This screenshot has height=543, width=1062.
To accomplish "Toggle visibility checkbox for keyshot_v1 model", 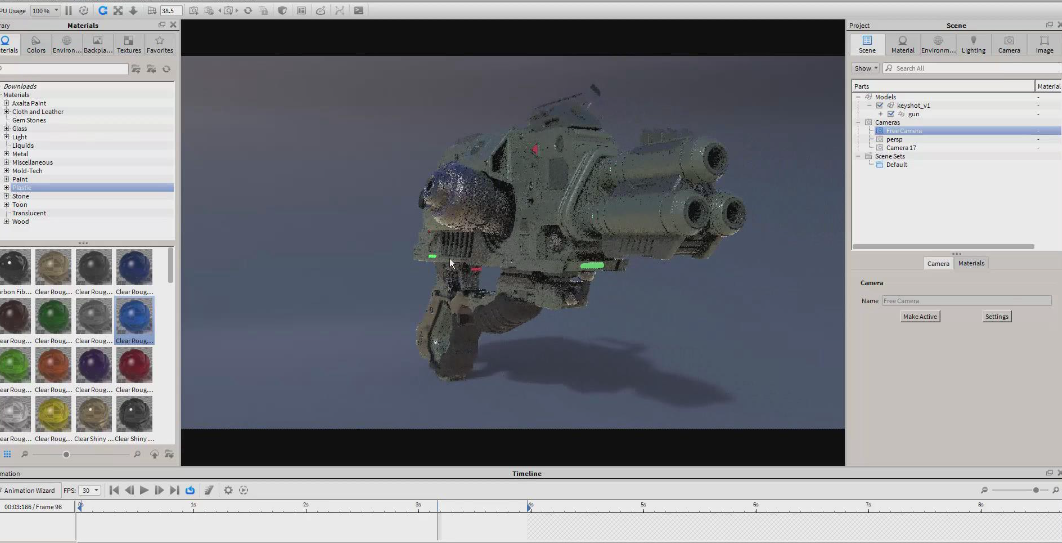I will pyautogui.click(x=879, y=105).
